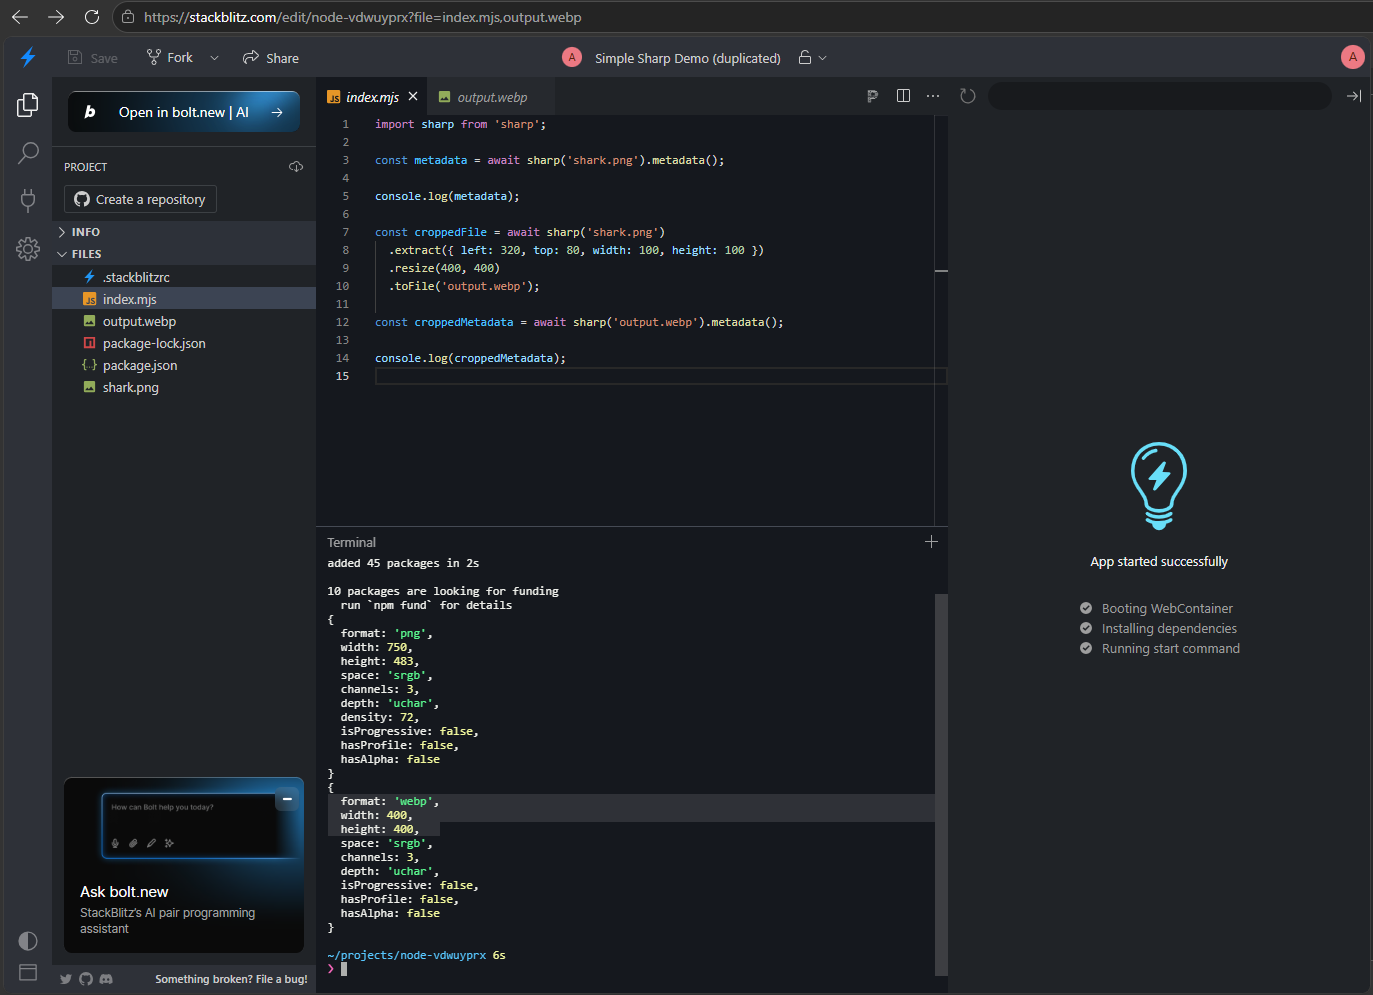
Task: Collapse the FILES section
Action: tap(184, 254)
